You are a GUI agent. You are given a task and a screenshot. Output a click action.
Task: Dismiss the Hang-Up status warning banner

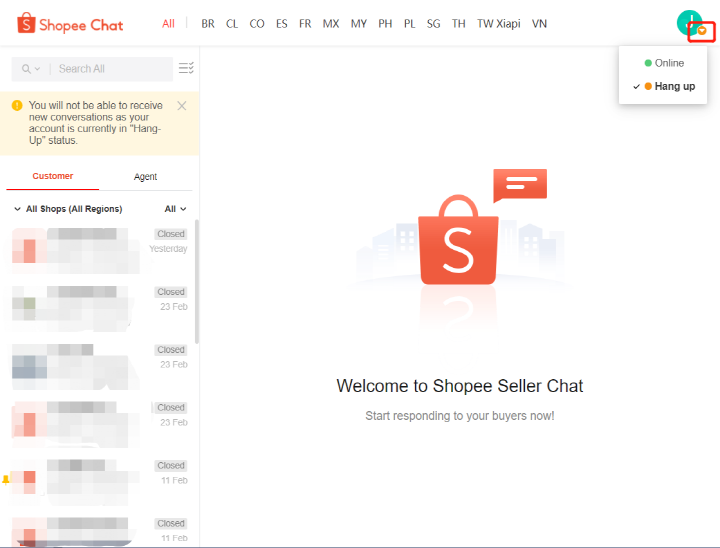[181, 106]
